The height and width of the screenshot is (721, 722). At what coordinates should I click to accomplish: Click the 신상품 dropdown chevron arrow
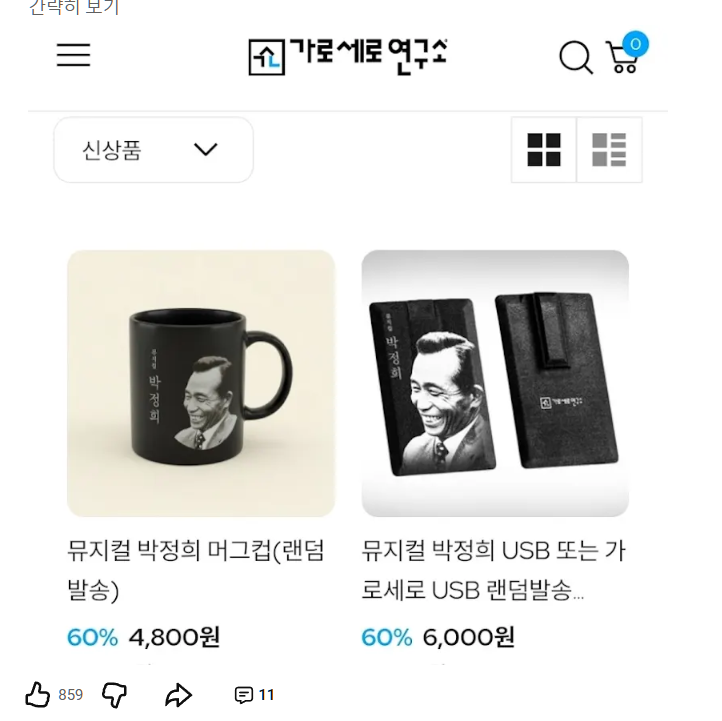[x=205, y=150]
